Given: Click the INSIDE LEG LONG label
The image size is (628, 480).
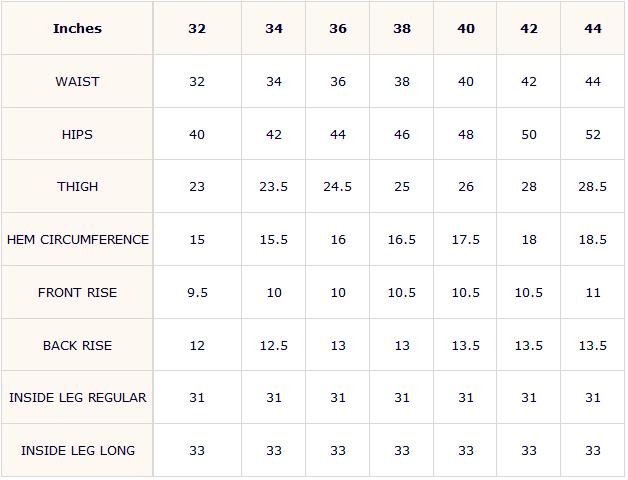Looking at the screenshot, I should pos(78,450).
